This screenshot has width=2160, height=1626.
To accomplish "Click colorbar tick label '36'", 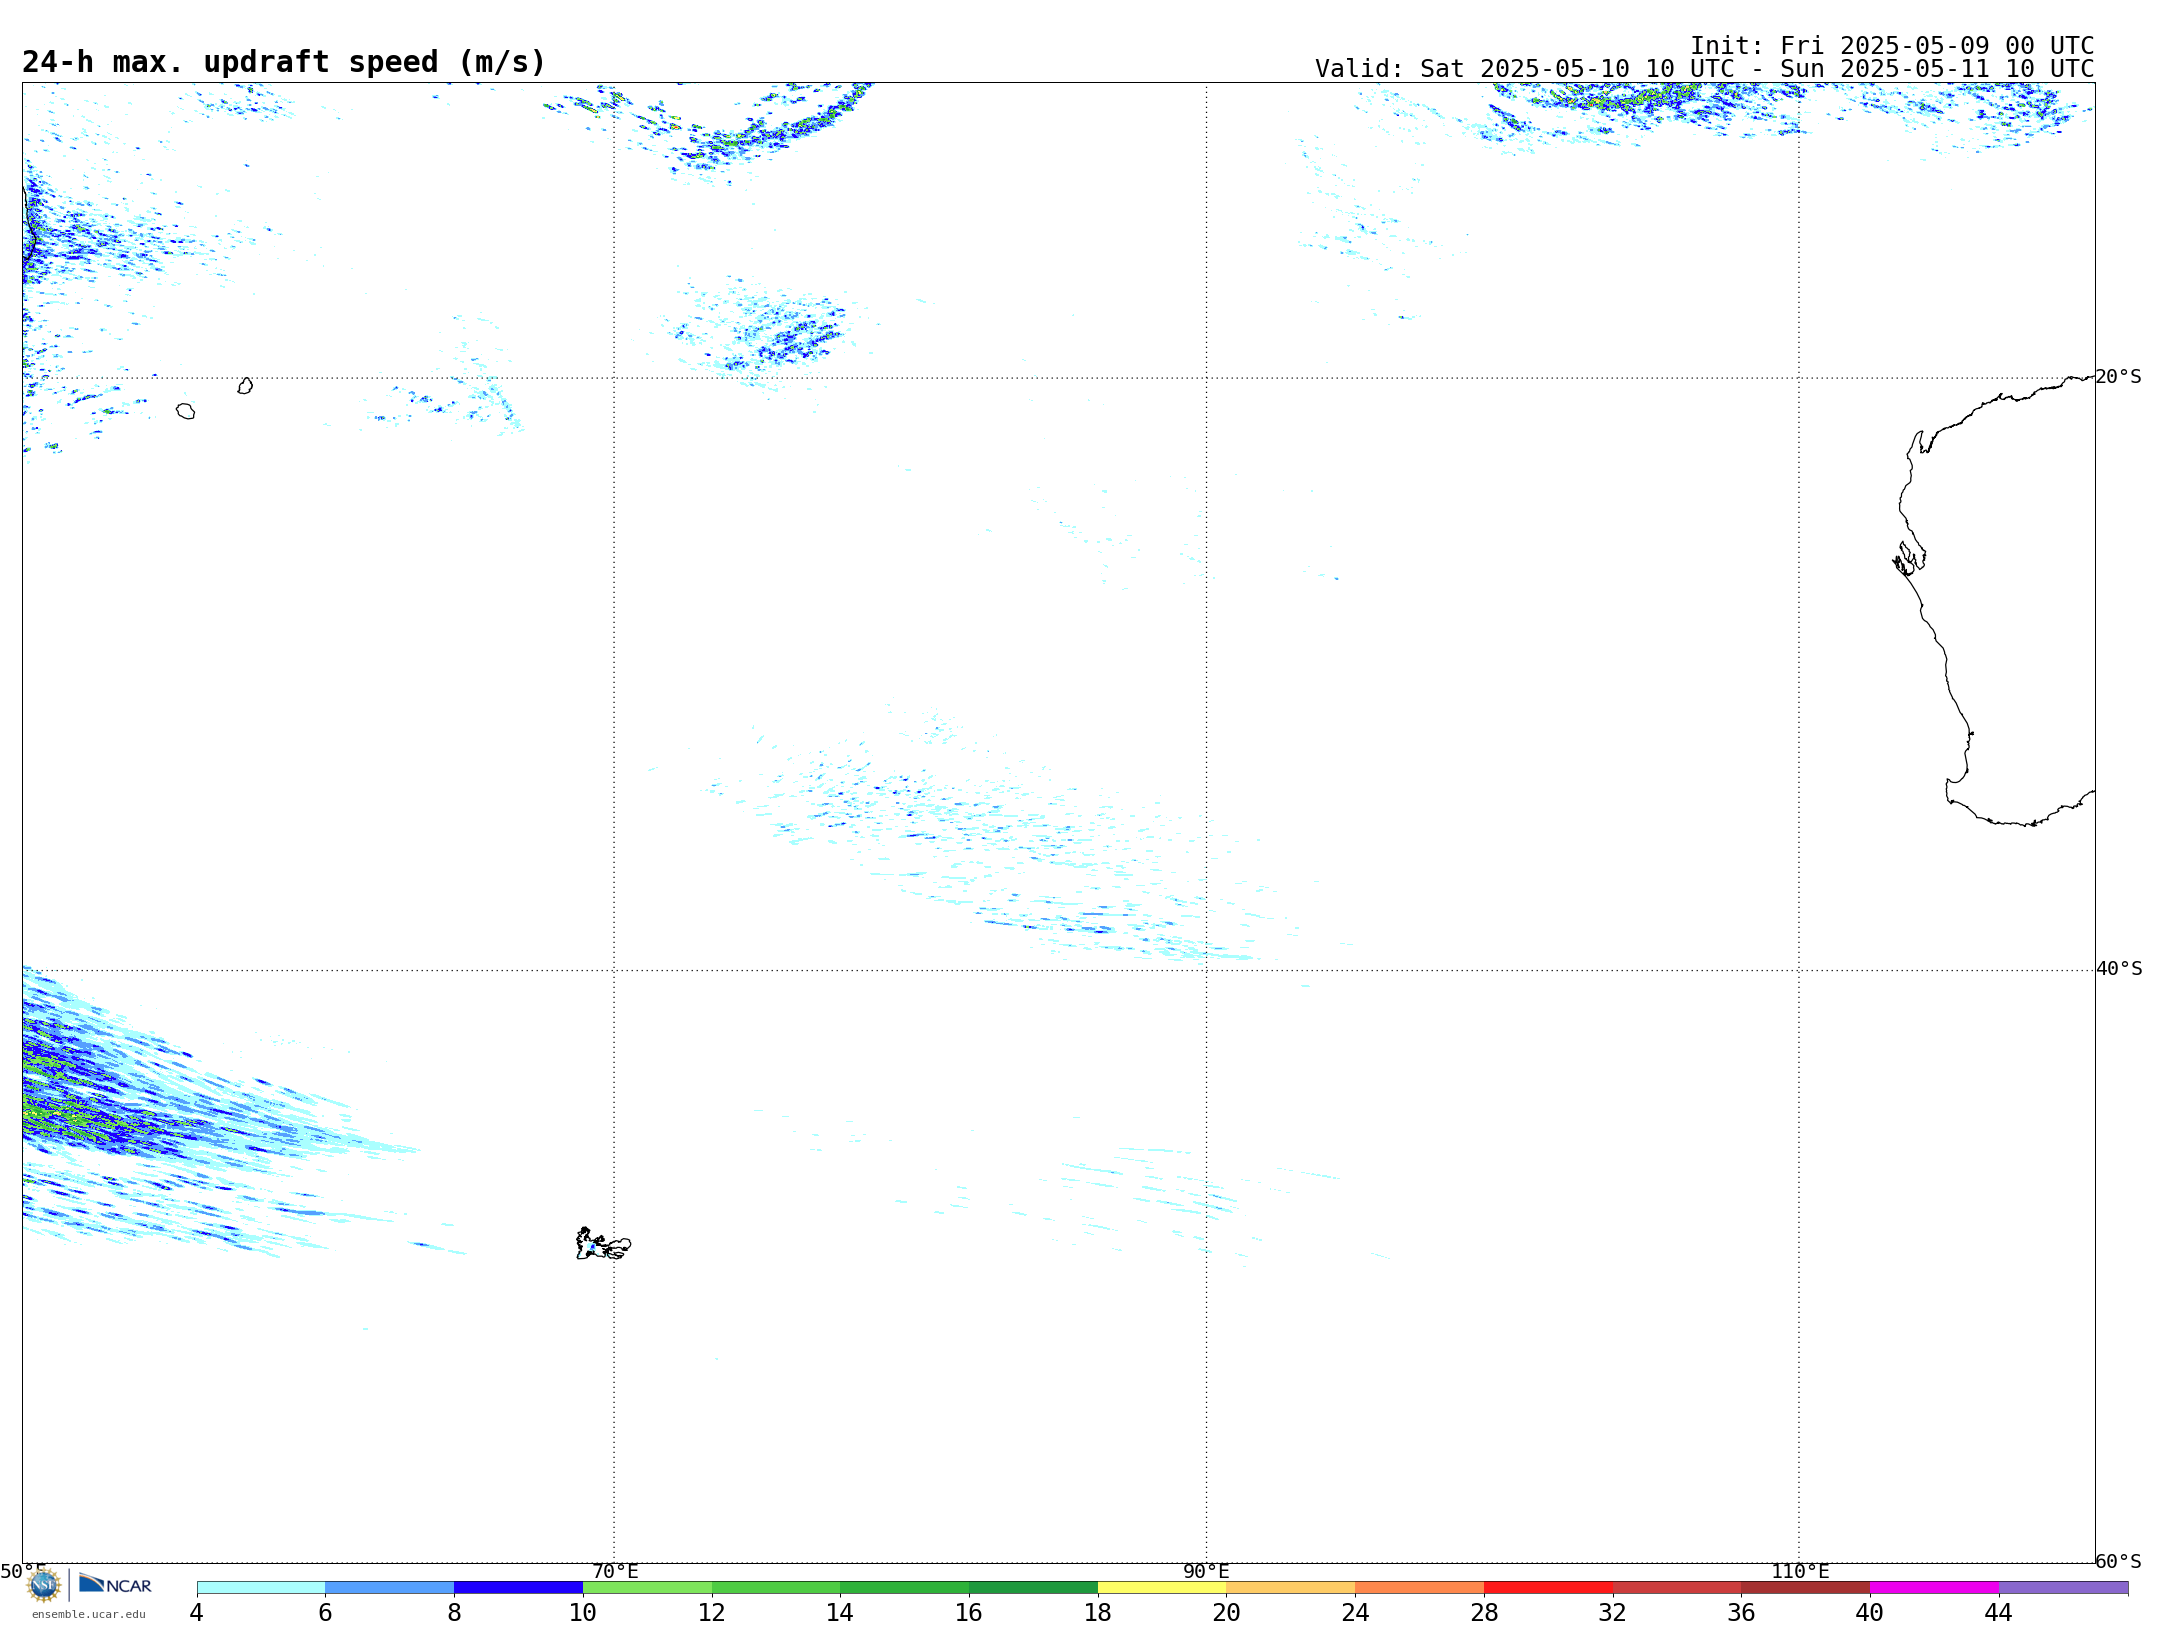I will pyautogui.click(x=1742, y=1612).
